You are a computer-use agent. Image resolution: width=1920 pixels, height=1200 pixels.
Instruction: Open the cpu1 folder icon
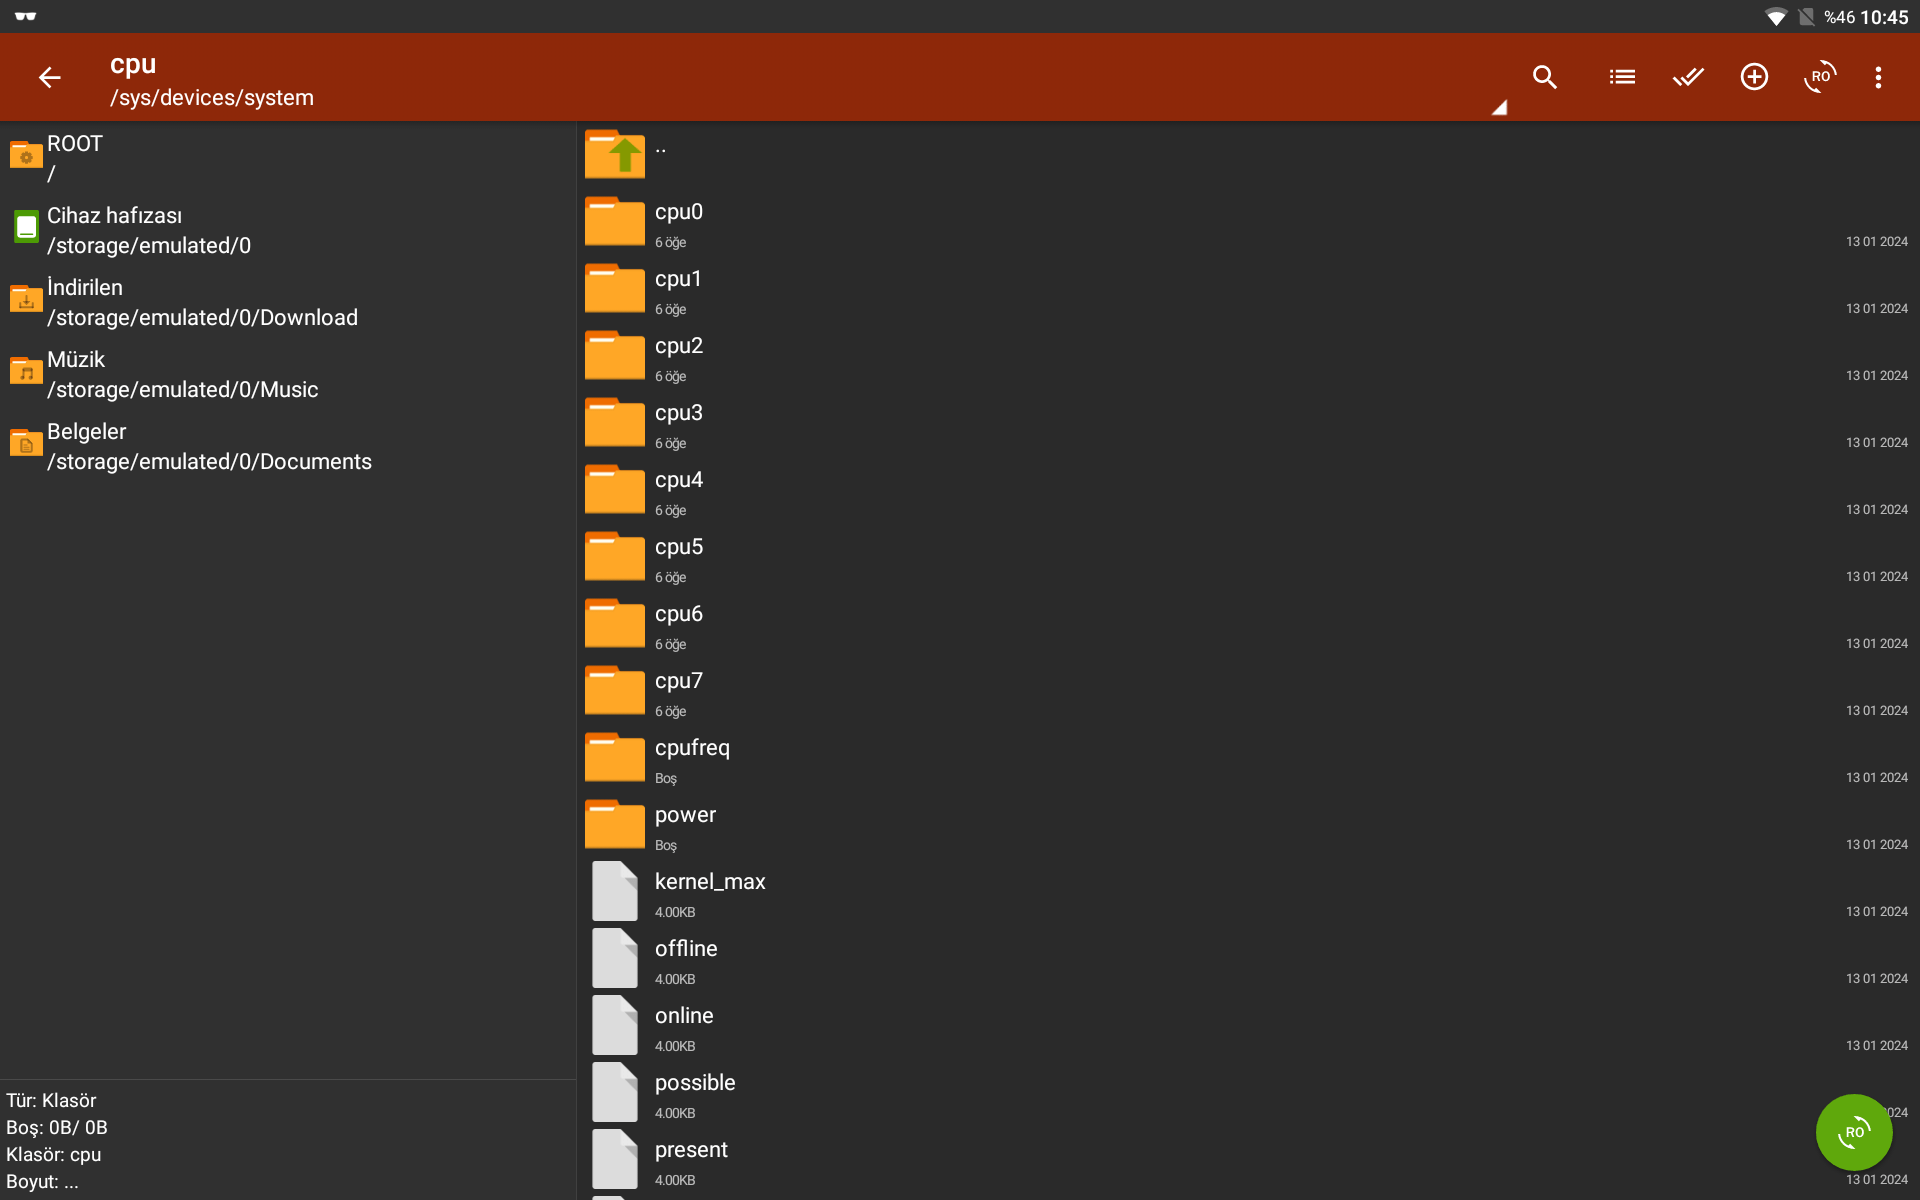(615, 289)
